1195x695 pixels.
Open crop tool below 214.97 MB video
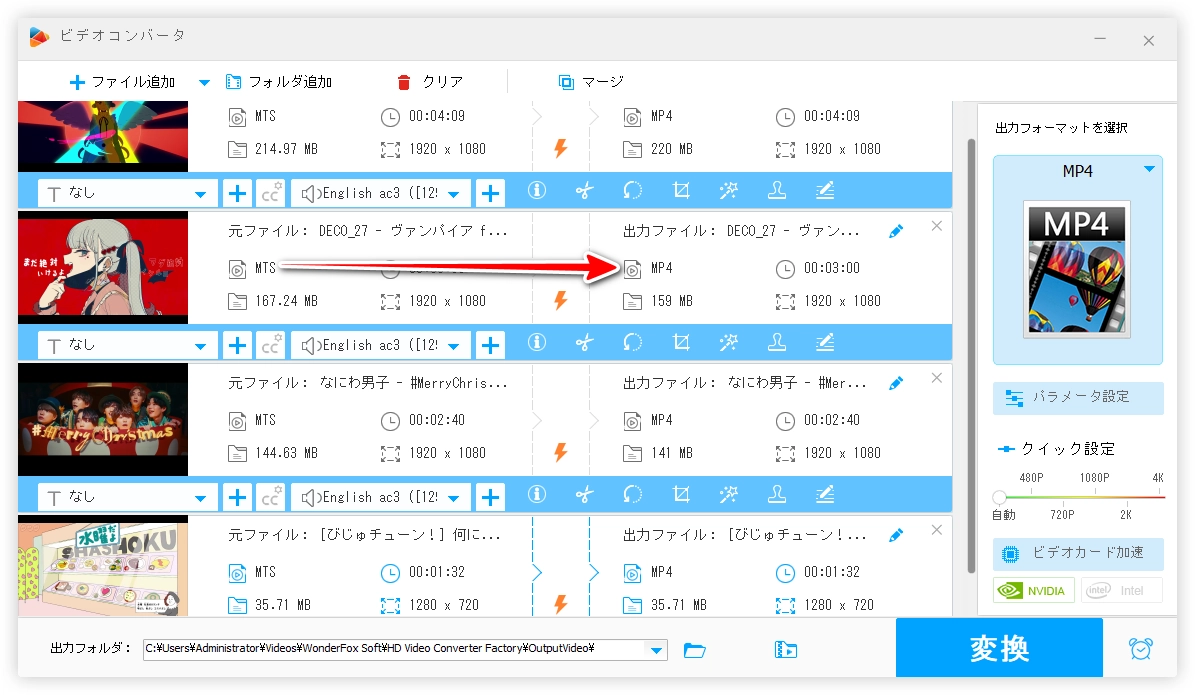tap(681, 191)
